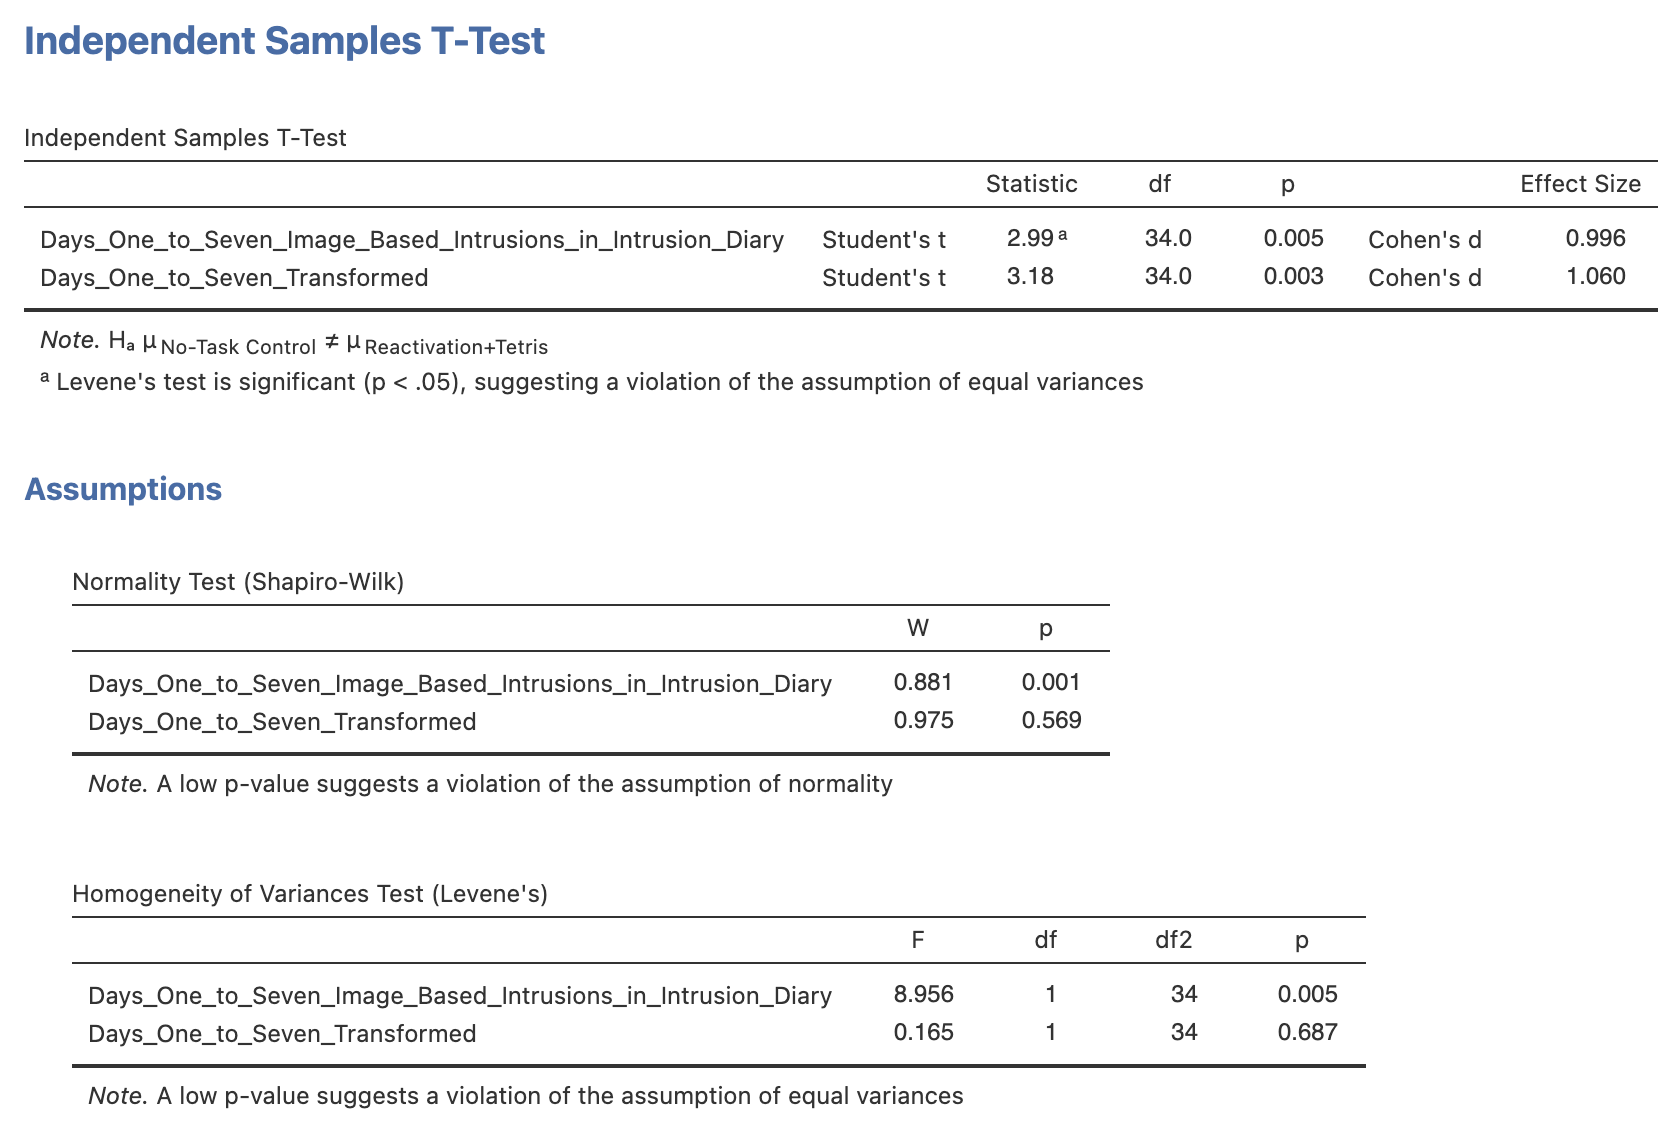Select the Levene's p value 0.687
1680x1122 pixels.
[1307, 1032]
